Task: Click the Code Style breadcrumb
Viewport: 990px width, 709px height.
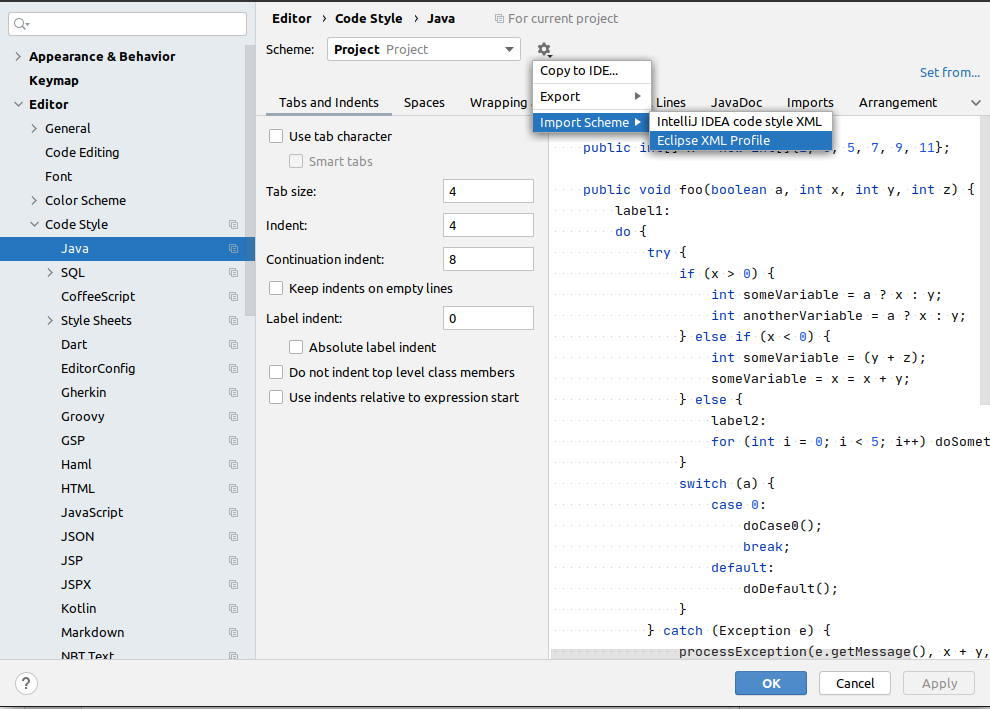Action: [x=369, y=19]
